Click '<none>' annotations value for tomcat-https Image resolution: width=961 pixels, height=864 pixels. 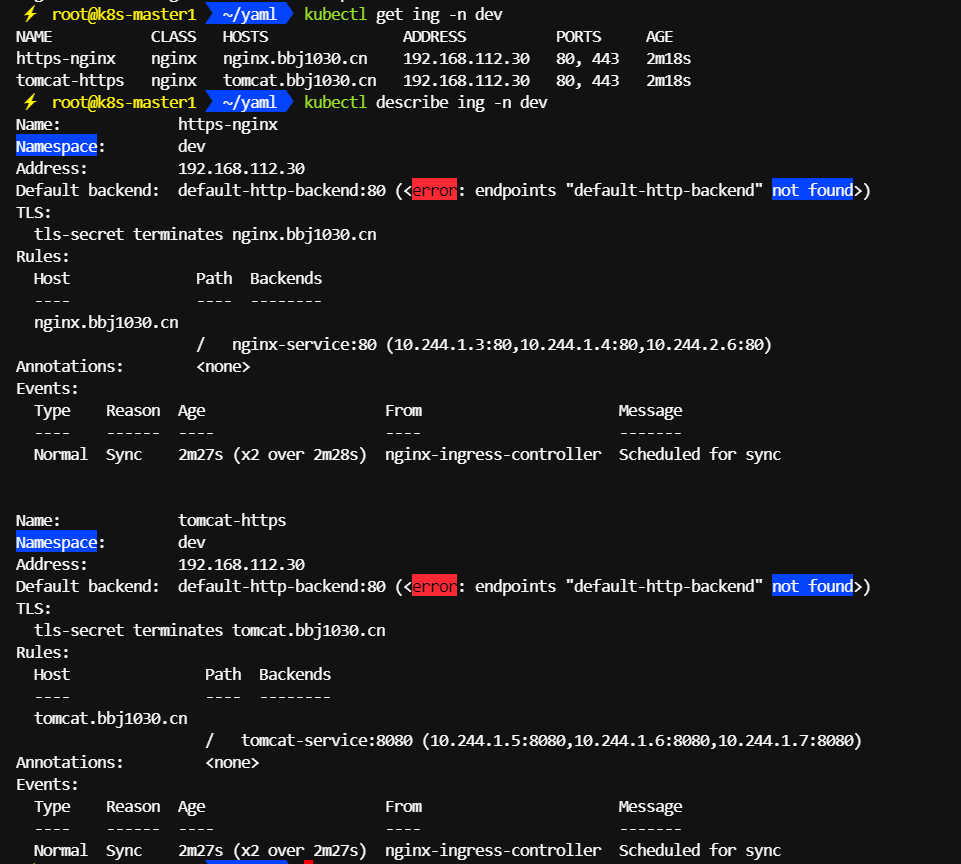tap(232, 763)
